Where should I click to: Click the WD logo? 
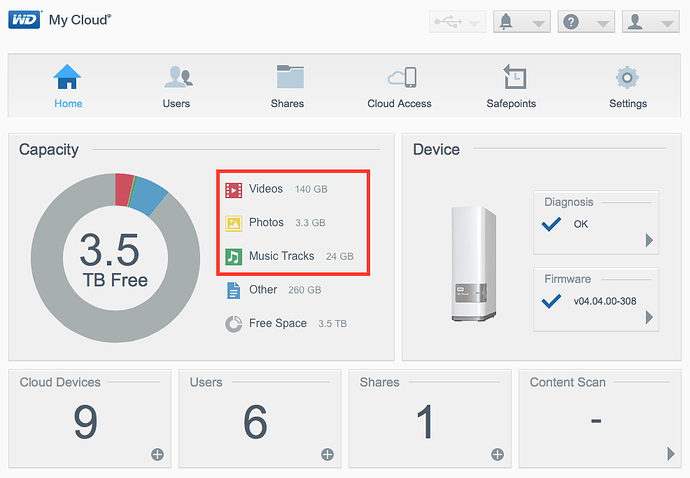pyautogui.click(x=25, y=20)
